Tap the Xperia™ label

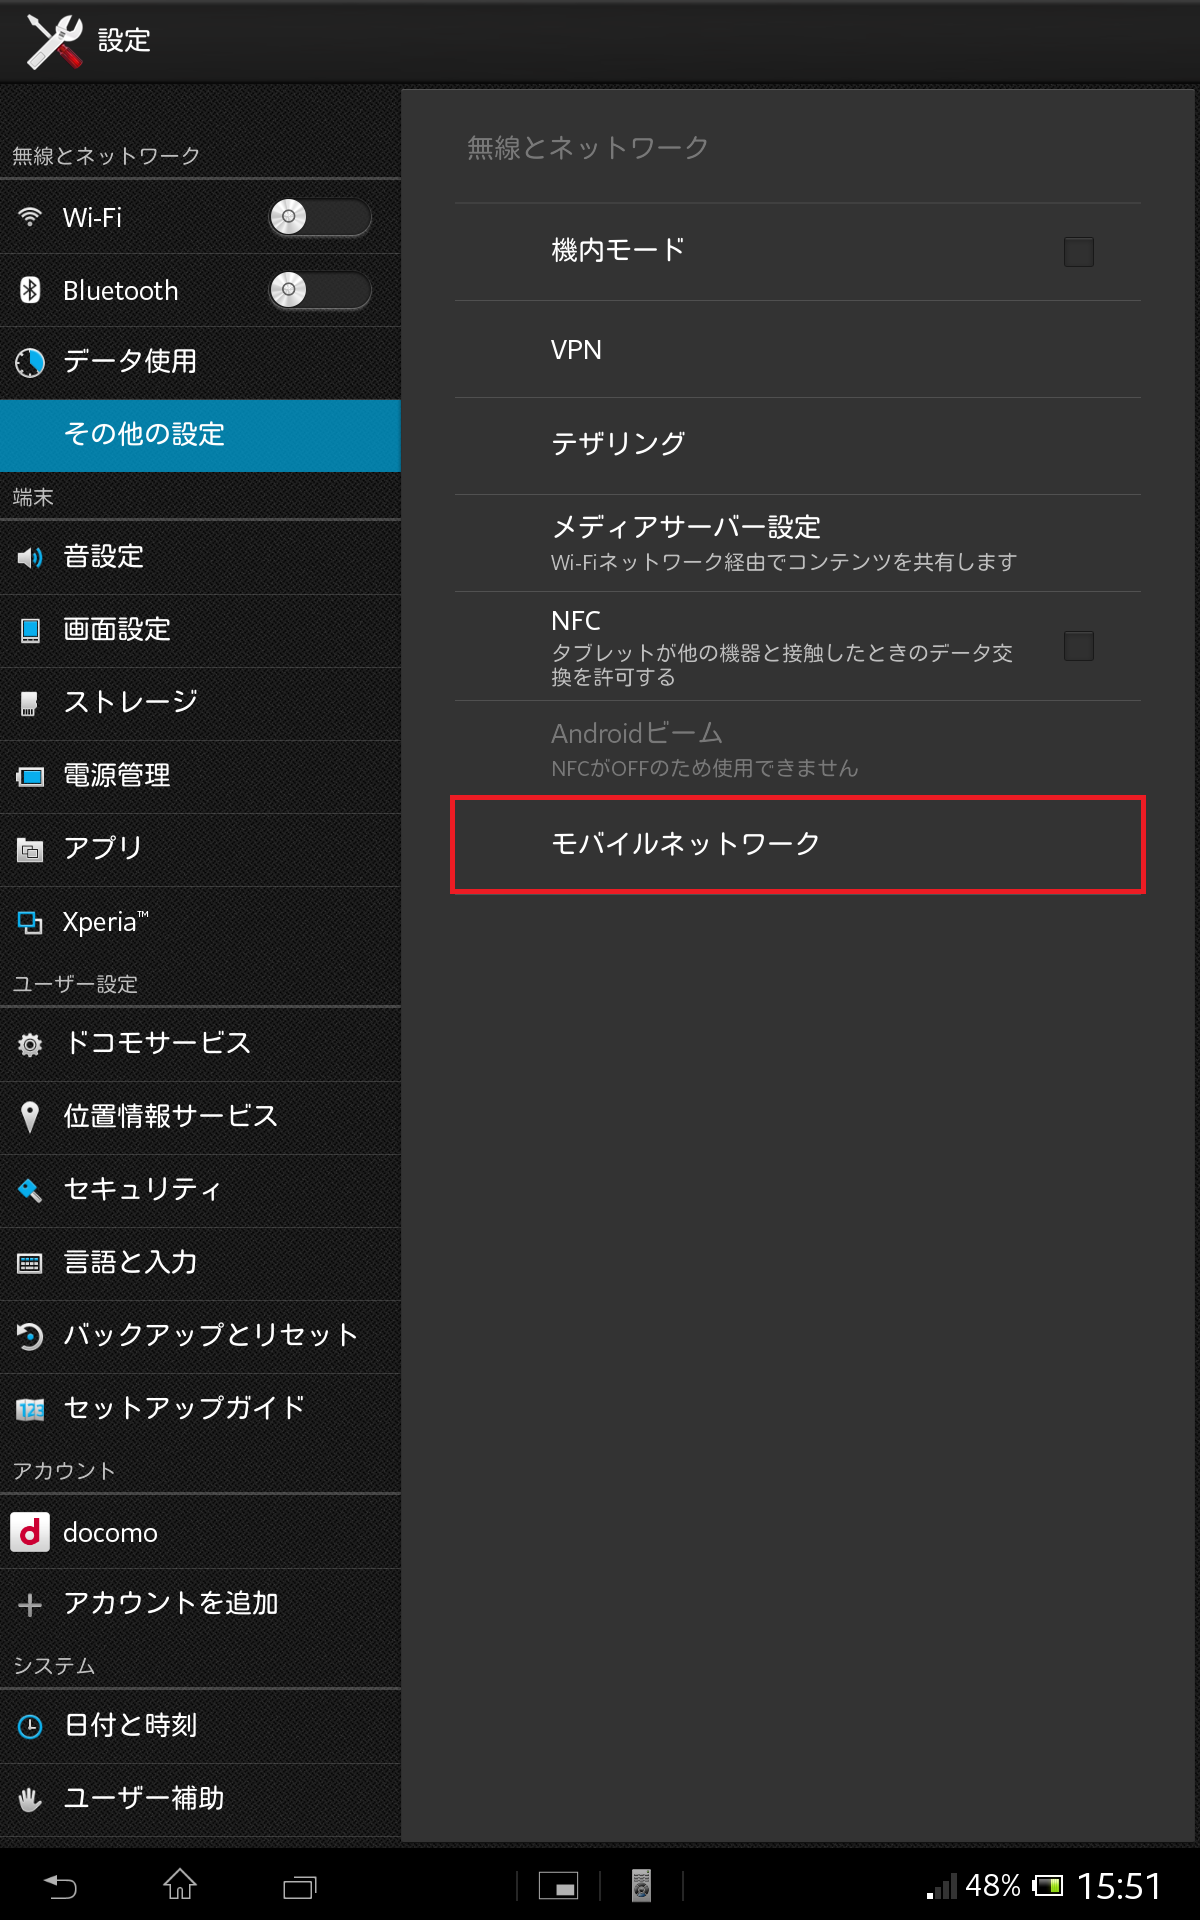(105, 921)
